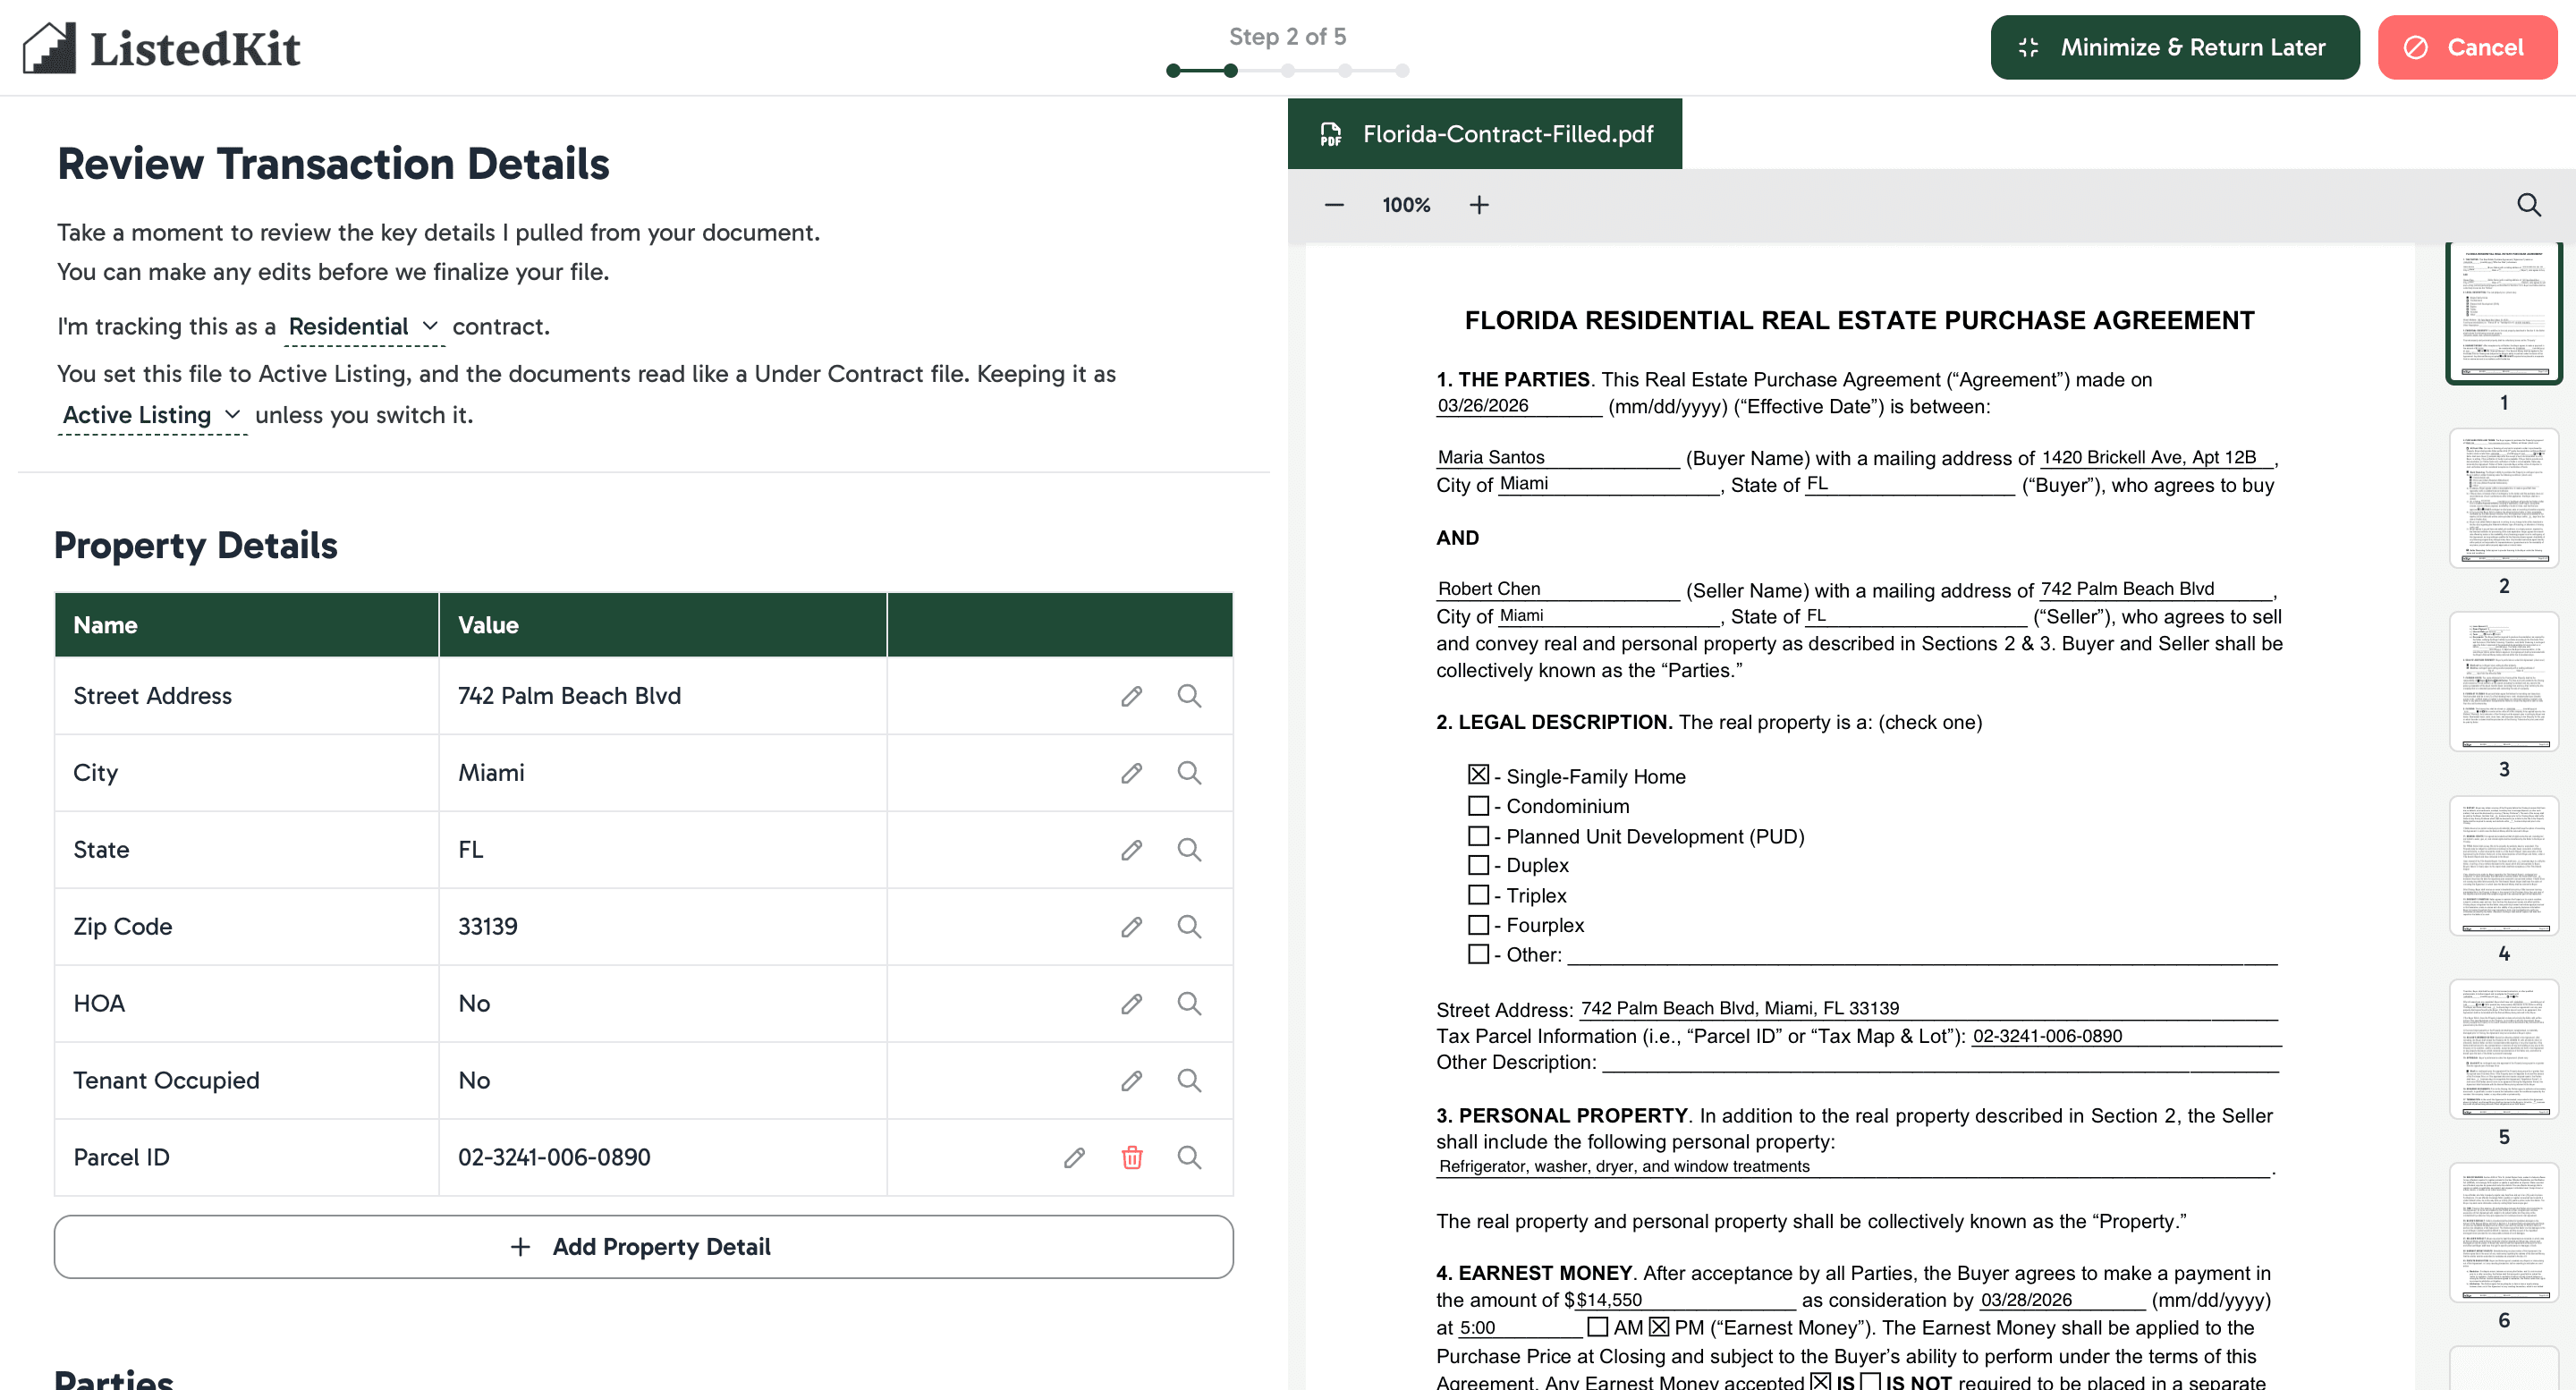This screenshot has height=1390, width=2576.
Task: Cancel the transaction review
Action: point(2466,47)
